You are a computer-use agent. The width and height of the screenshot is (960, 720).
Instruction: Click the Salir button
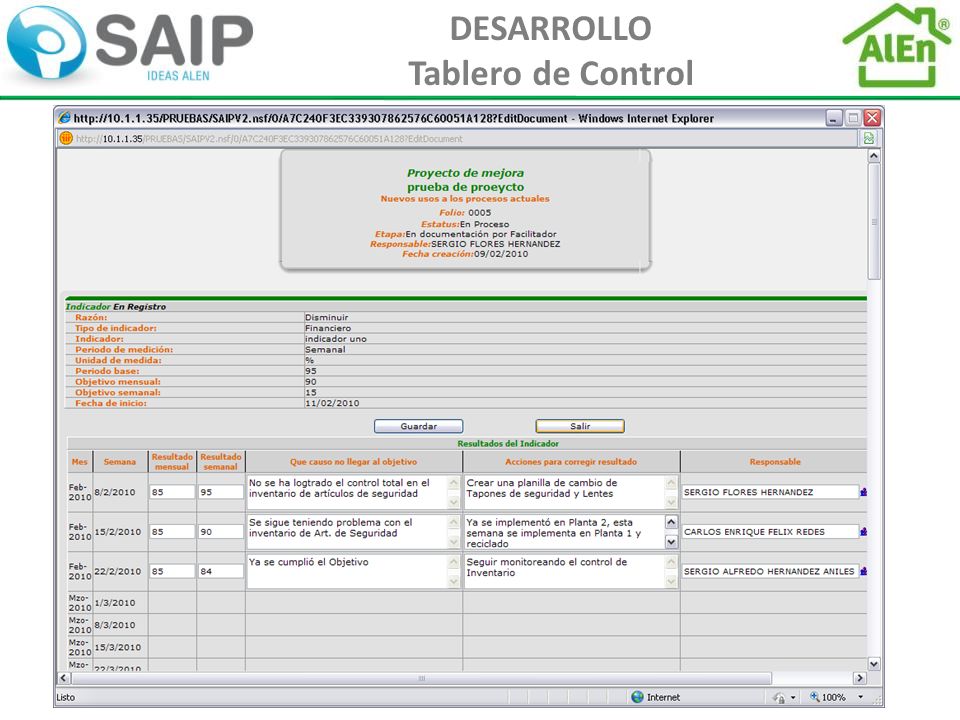pos(580,426)
